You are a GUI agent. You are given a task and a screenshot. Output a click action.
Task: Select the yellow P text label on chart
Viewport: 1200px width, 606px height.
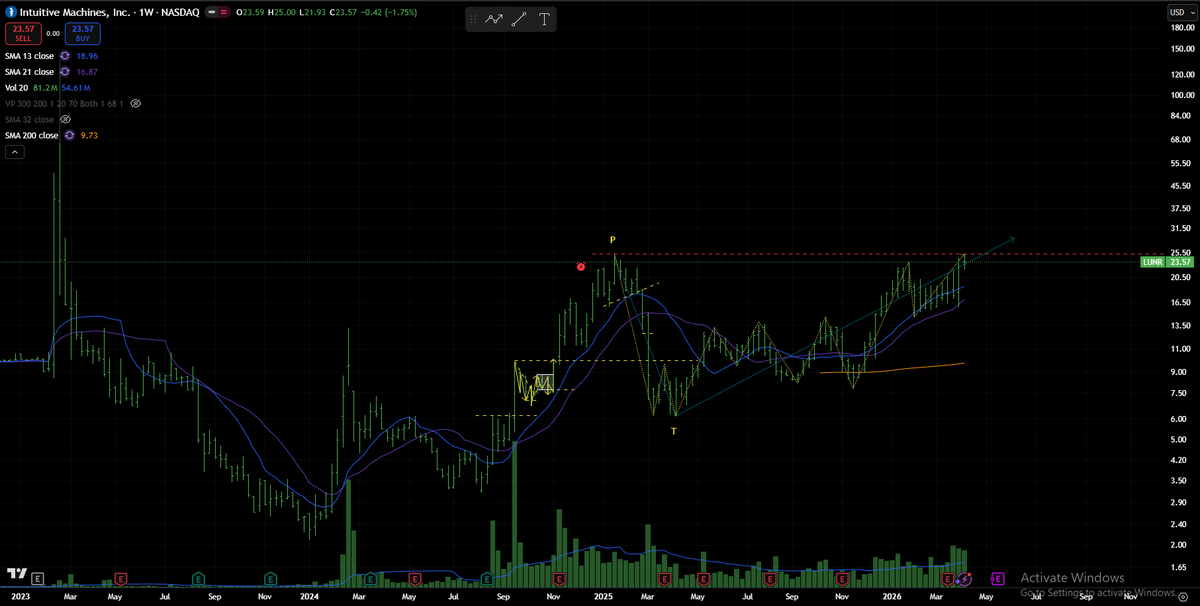click(x=613, y=240)
